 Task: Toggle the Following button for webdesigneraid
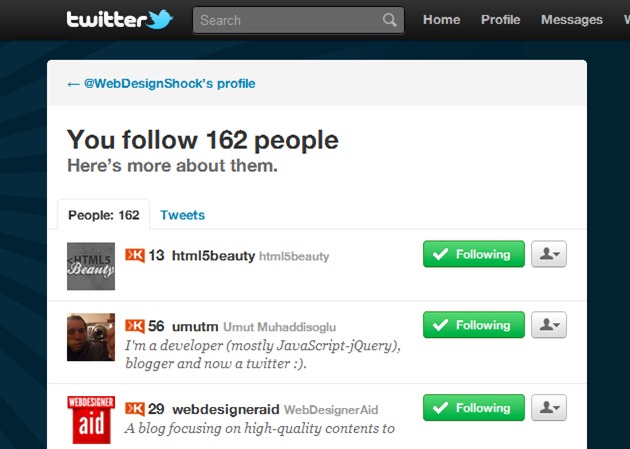[474, 408]
